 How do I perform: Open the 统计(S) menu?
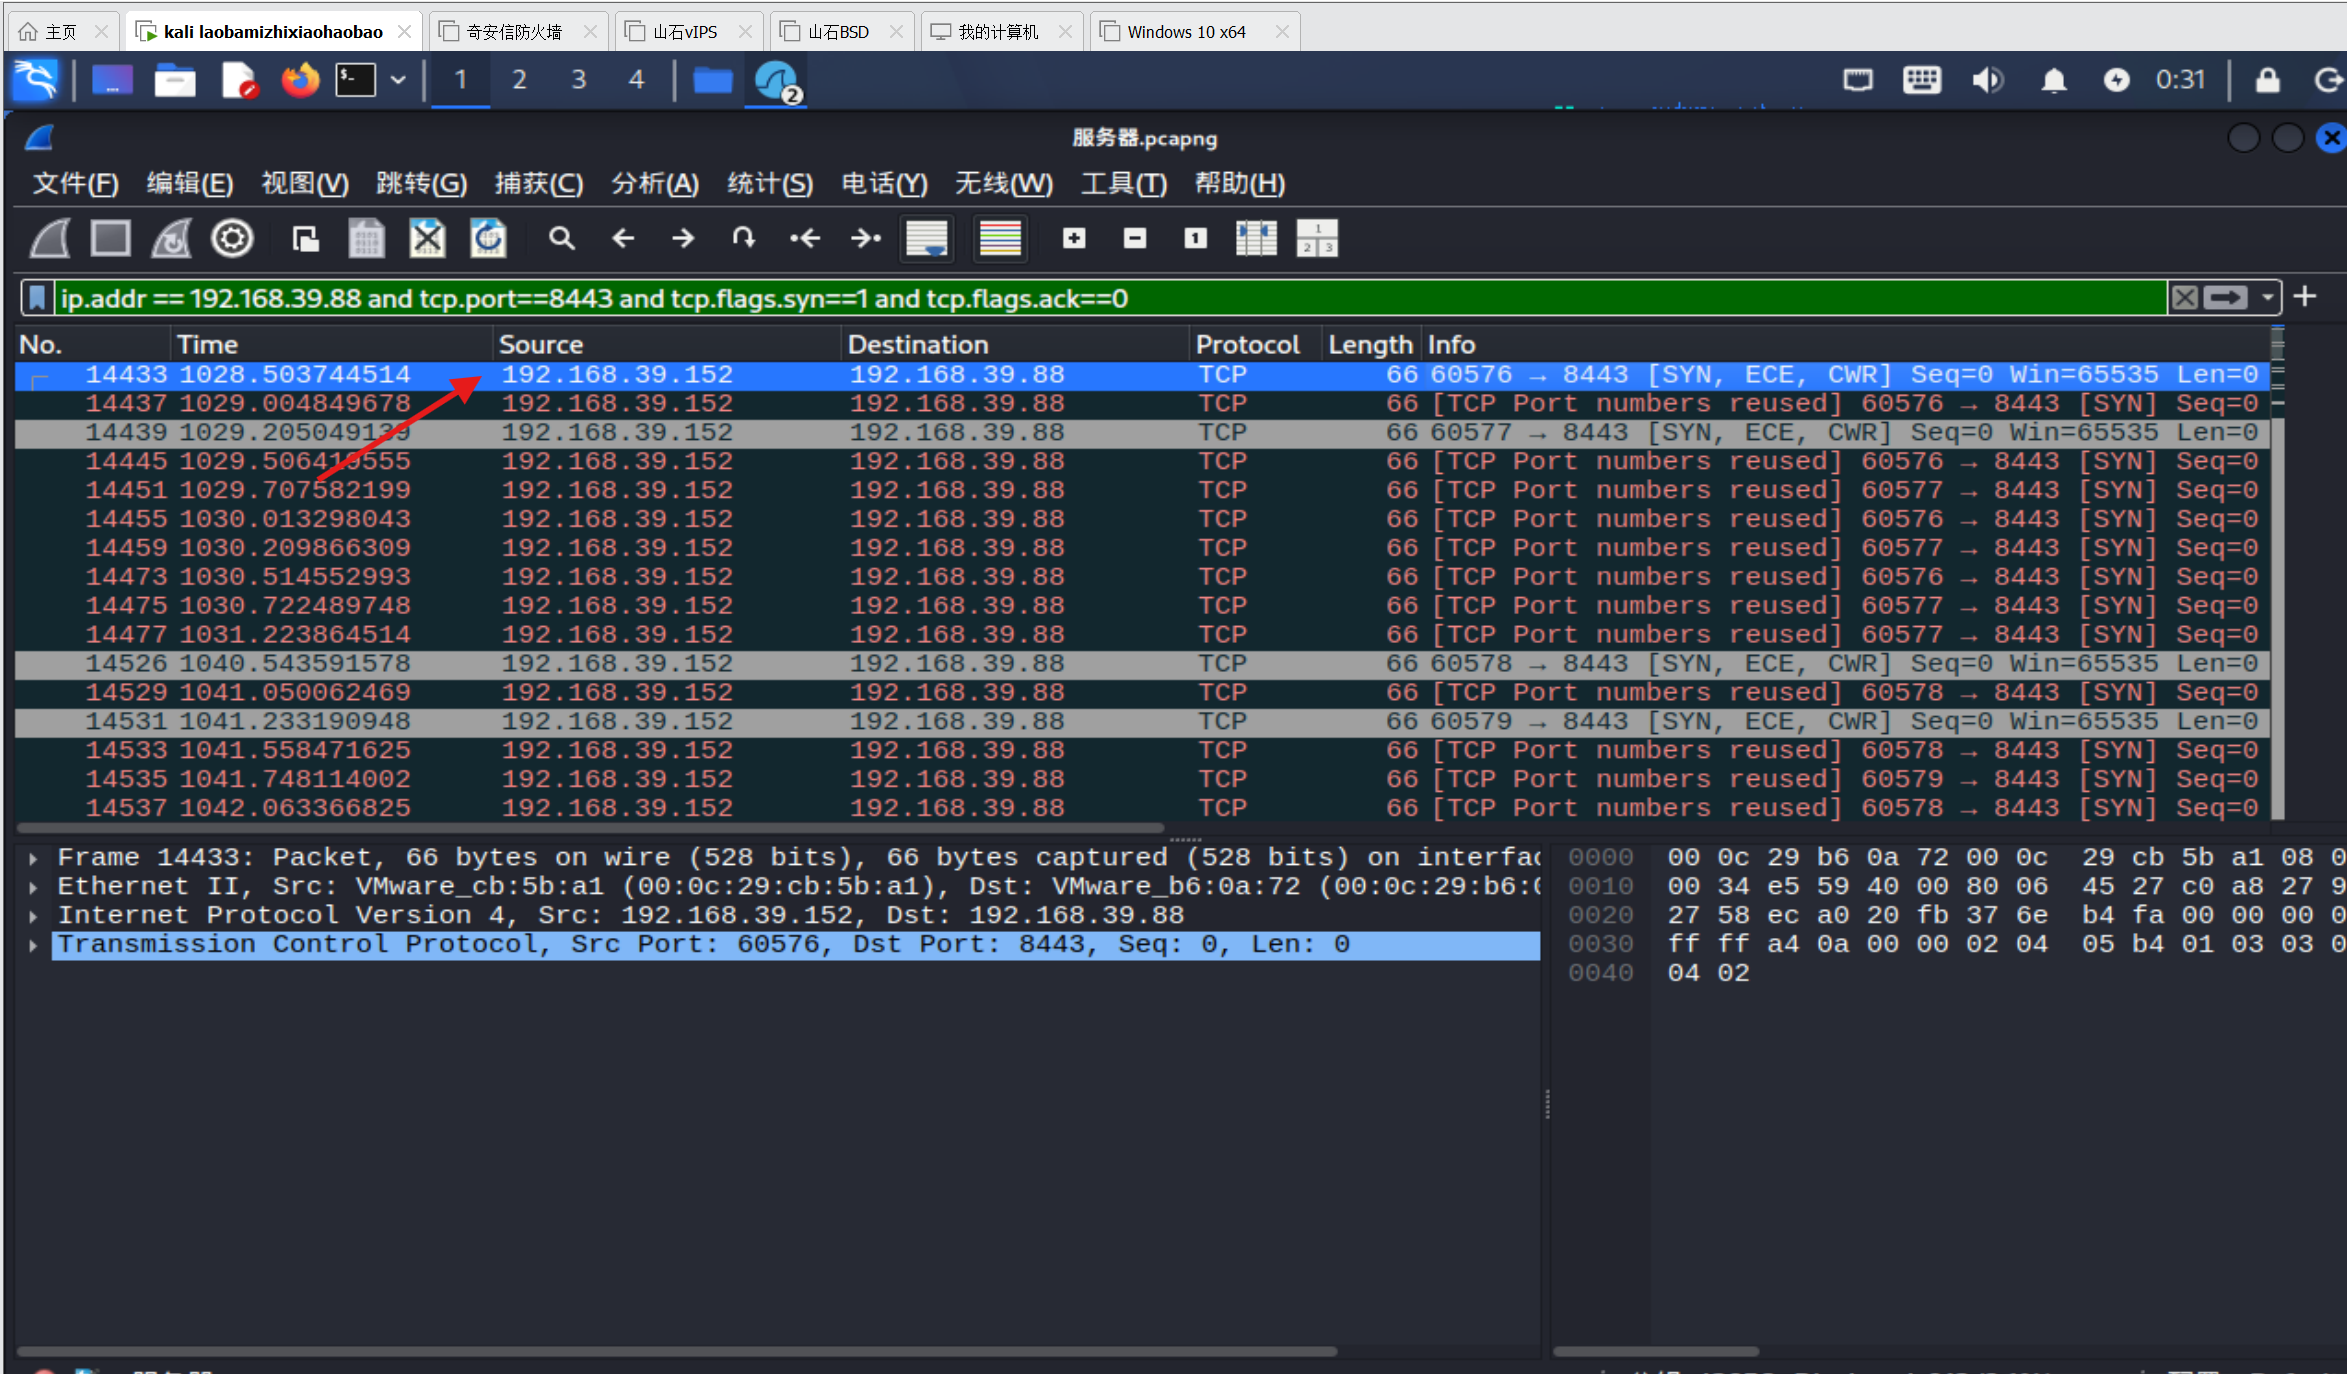[x=770, y=184]
